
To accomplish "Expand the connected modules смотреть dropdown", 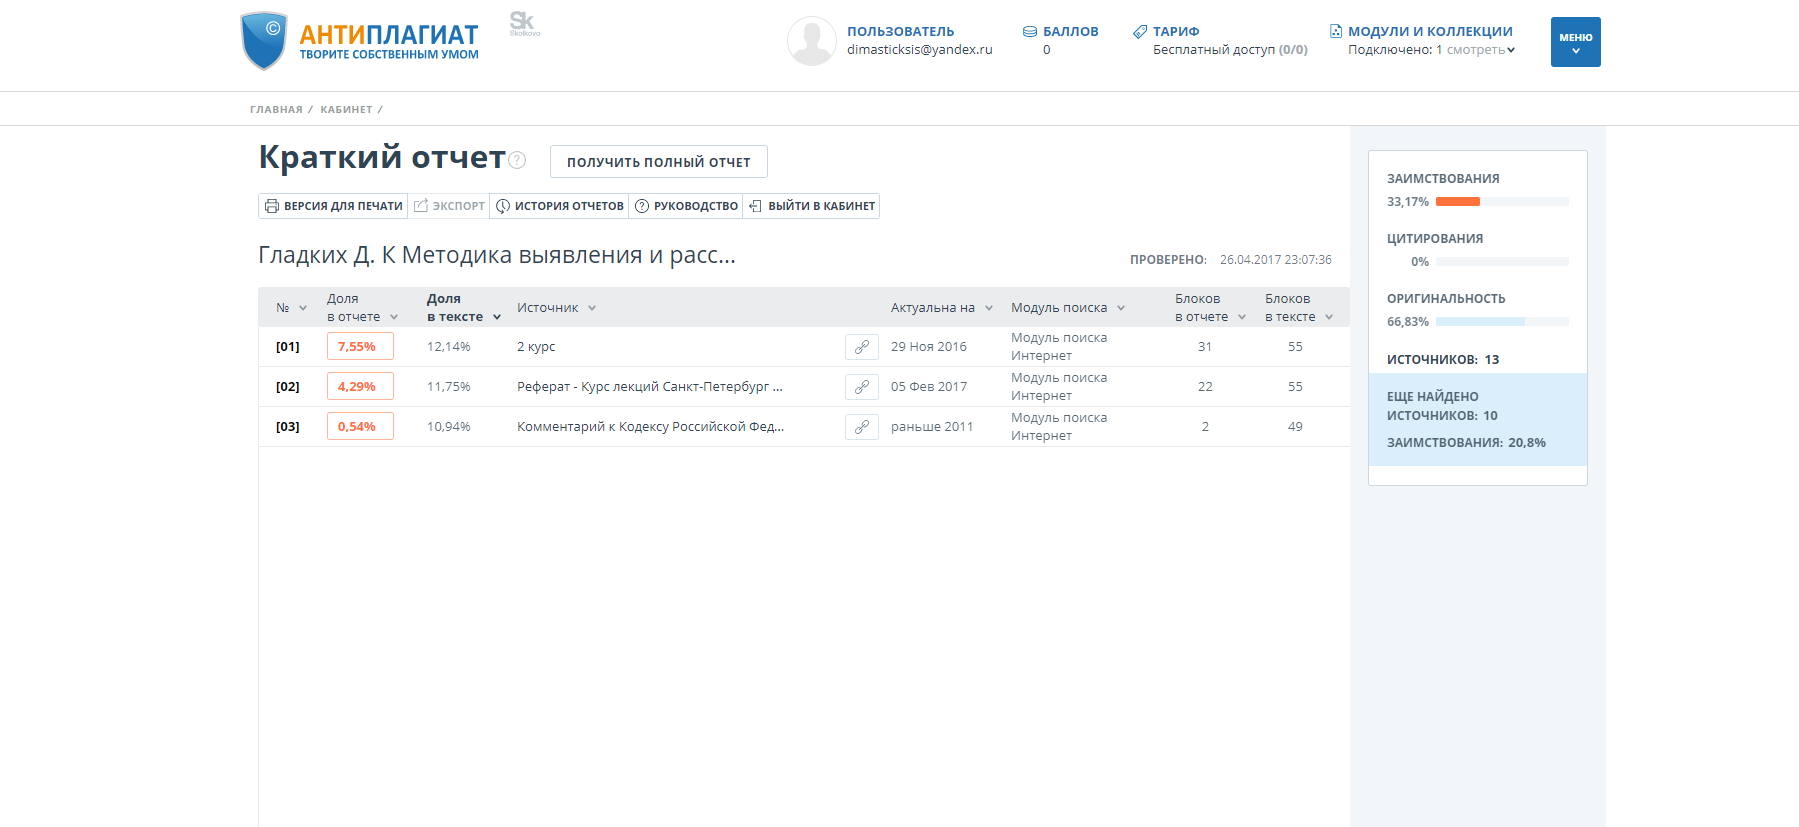I will click(x=1480, y=50).
